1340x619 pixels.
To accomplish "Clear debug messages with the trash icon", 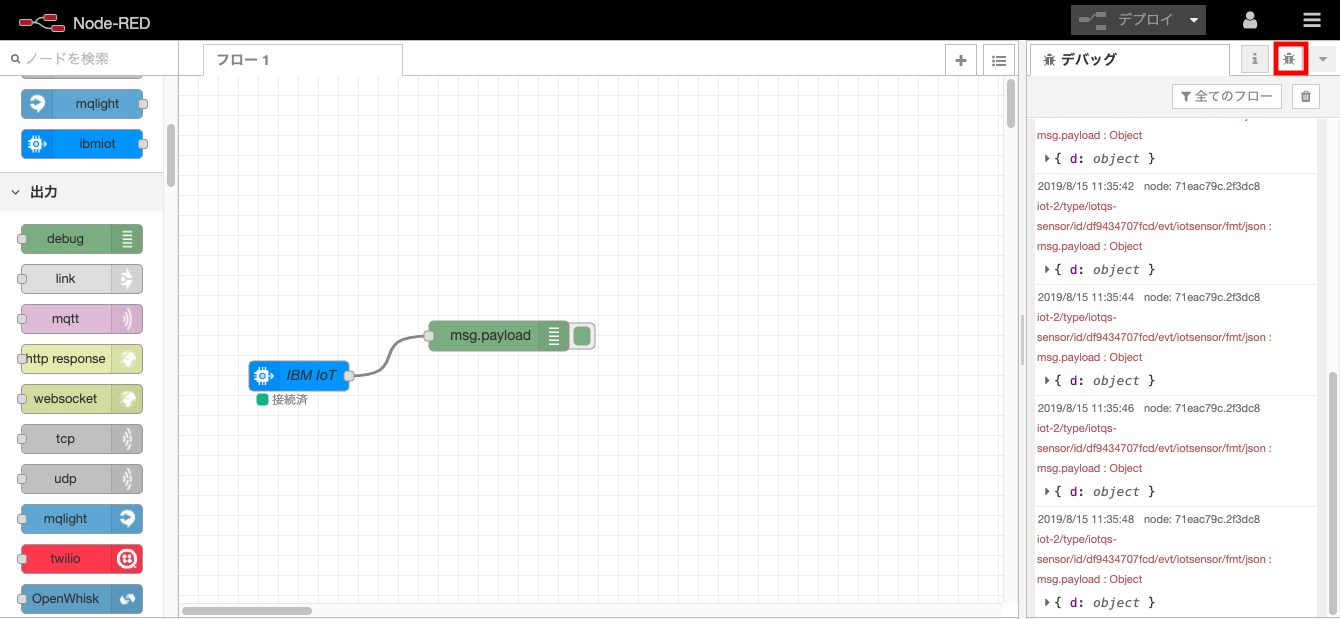I will click(x=1306, y=96).
